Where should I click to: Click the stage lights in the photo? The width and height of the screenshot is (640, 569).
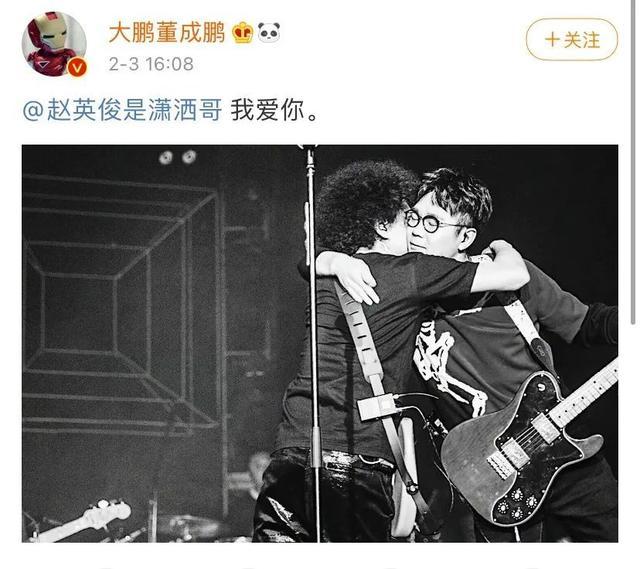tap(178, 157)
